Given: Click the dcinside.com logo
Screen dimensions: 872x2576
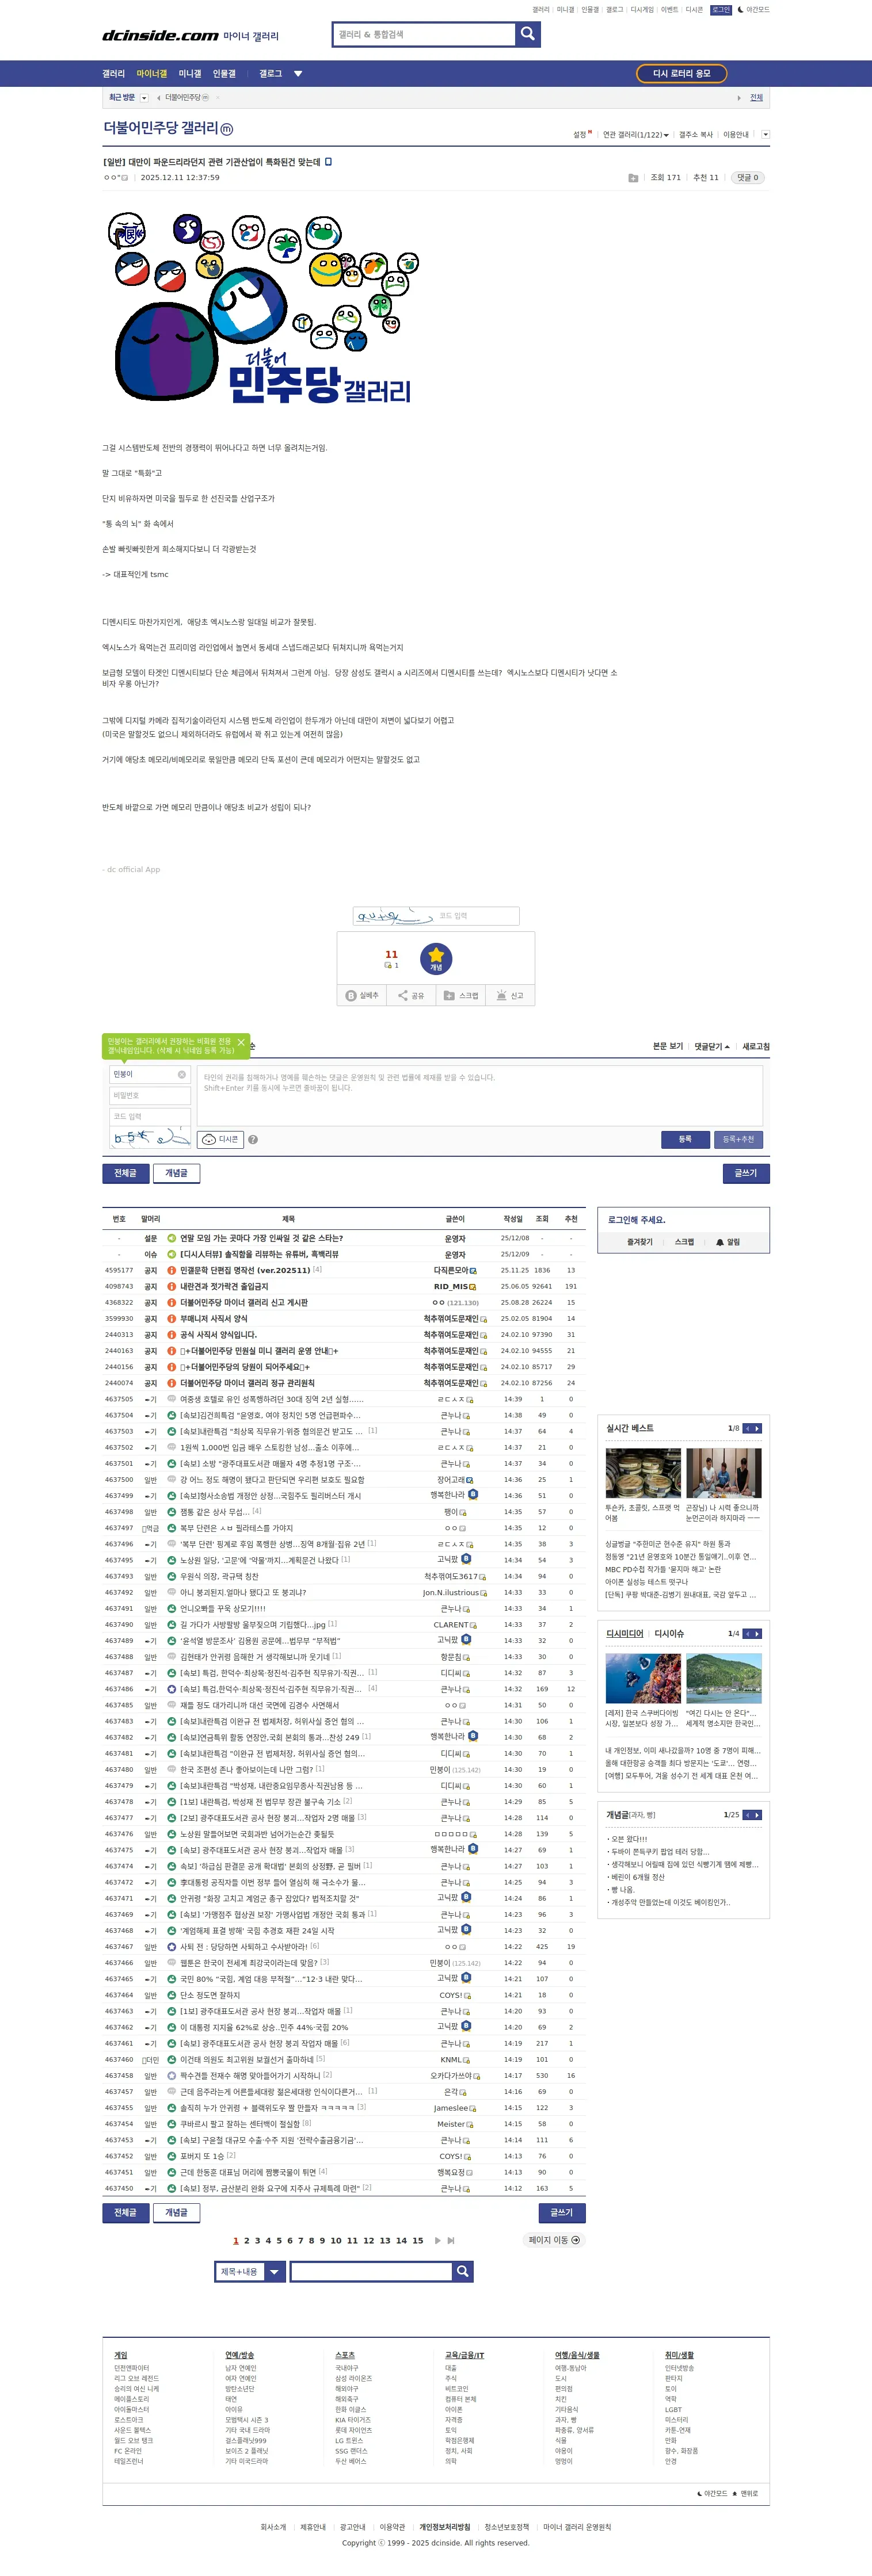Looking at the screenshot, I should pos(160,36).
